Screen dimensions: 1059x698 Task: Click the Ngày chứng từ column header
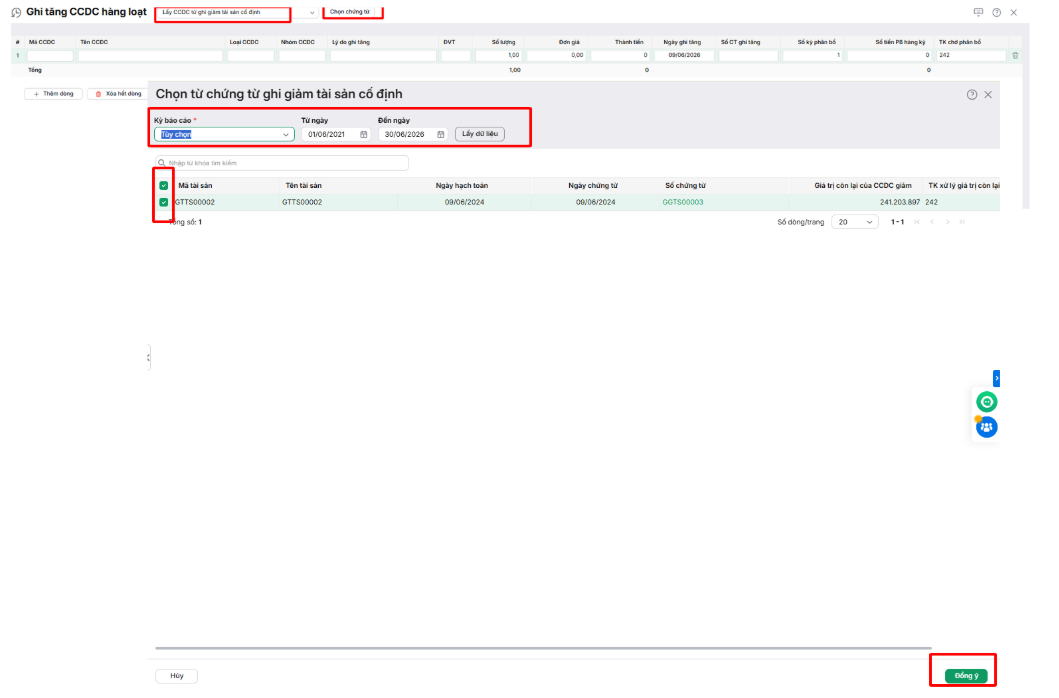click(x=593, y=185)
